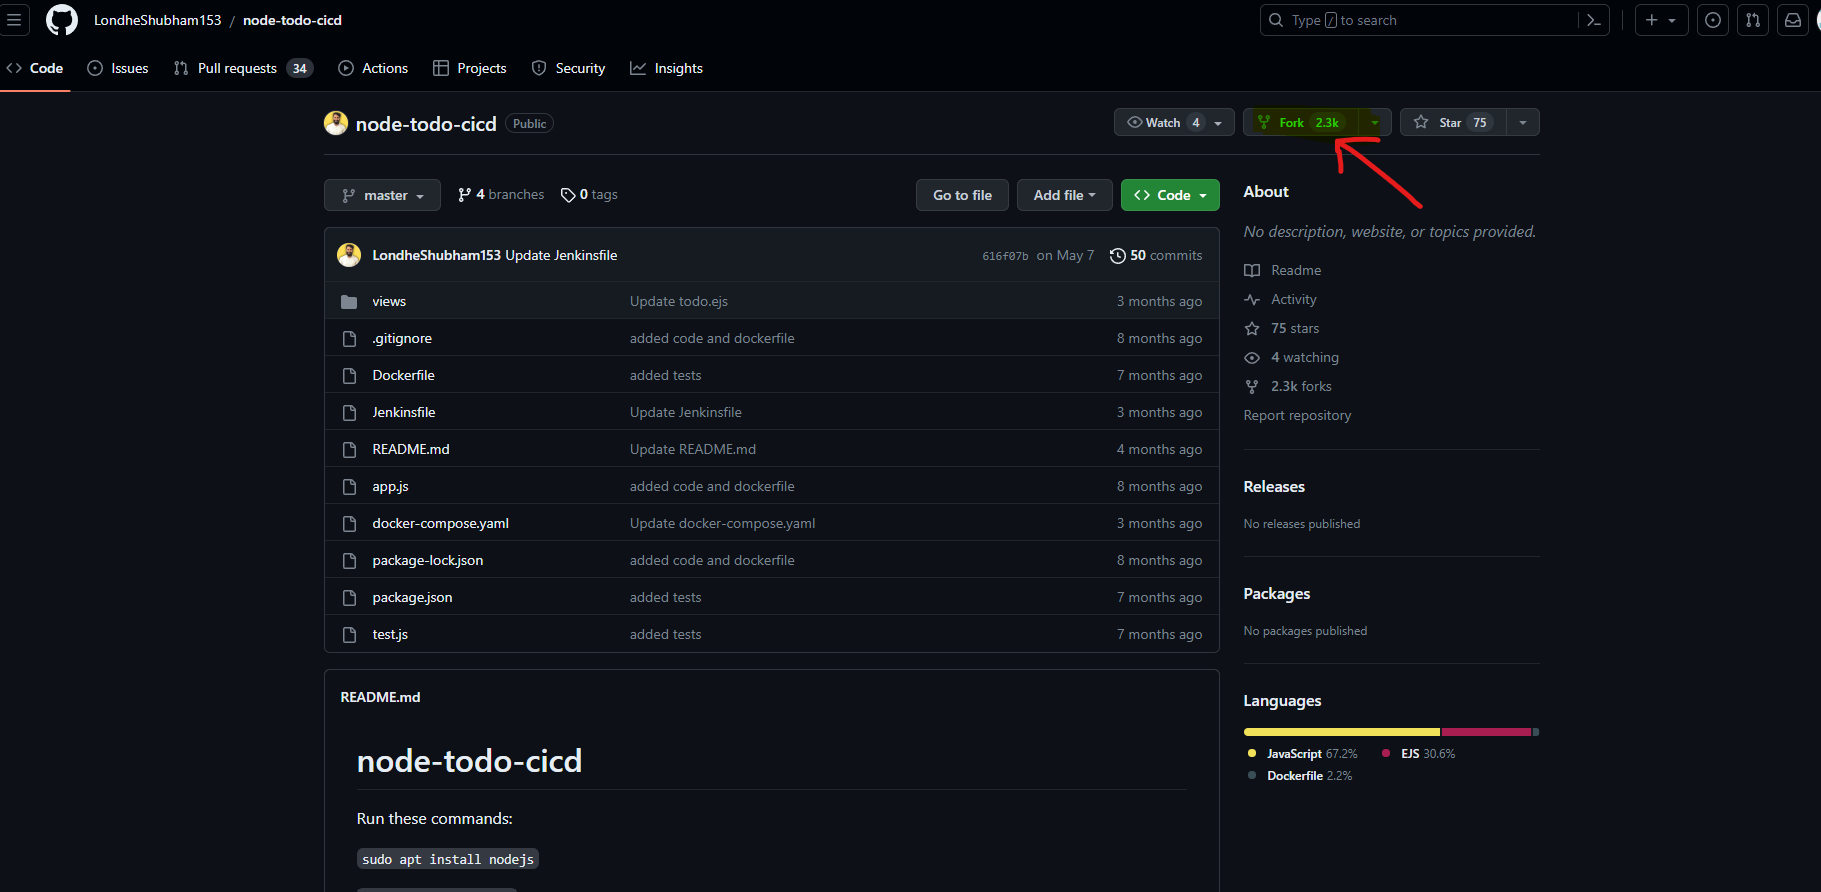Open the command palette icon
The width and height of the screenshot is (1821, 892).
[x=1594, y=20]
